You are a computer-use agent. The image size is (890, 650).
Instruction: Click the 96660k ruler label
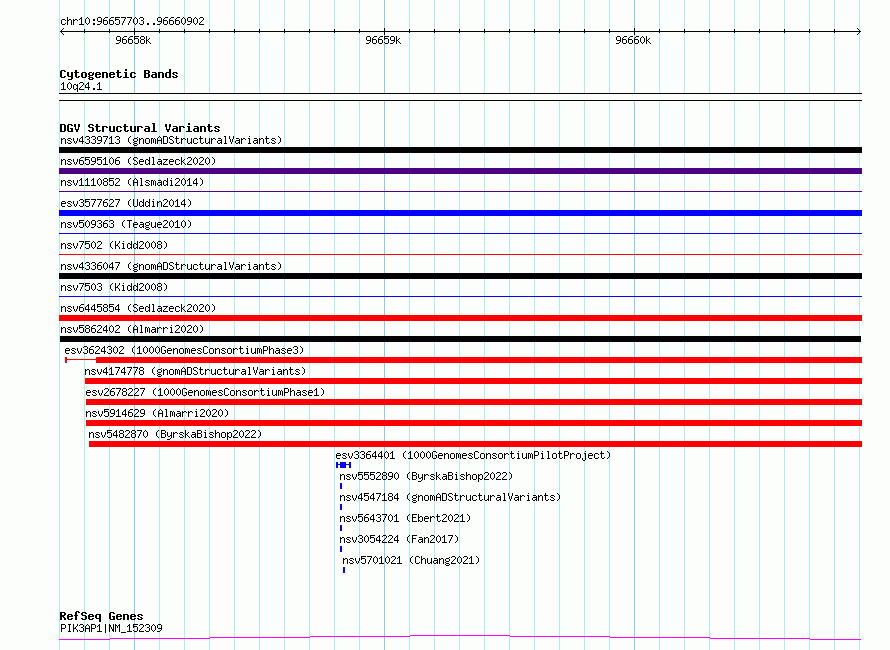(633, 40)
